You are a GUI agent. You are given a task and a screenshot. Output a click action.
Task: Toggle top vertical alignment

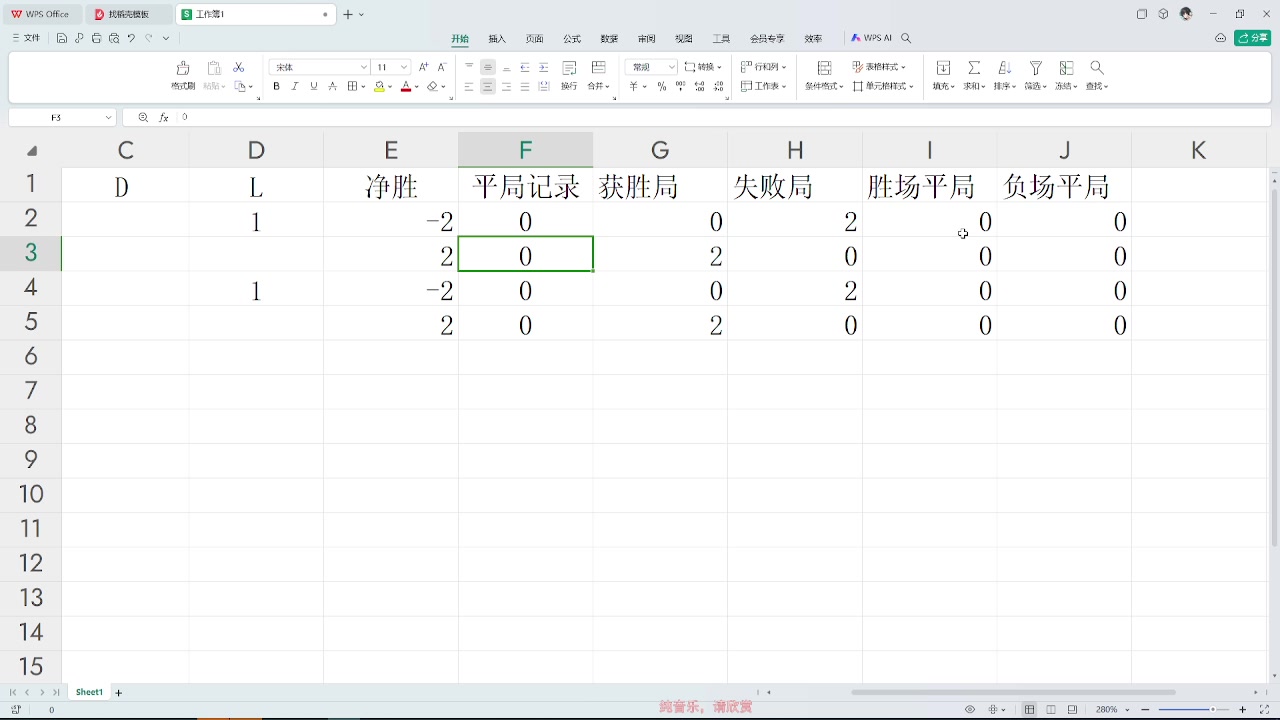pyautogui.click(x=469, y=67)
